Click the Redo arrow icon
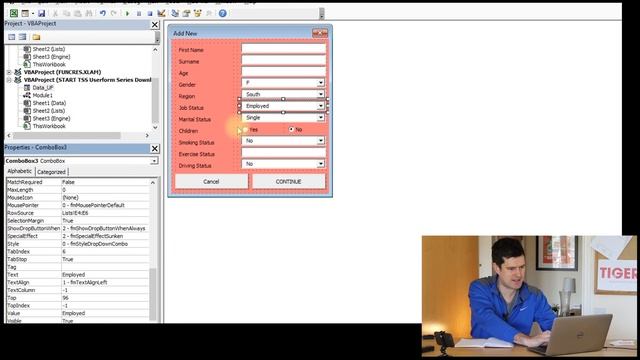640x360 pixels. tap(114, 13)
